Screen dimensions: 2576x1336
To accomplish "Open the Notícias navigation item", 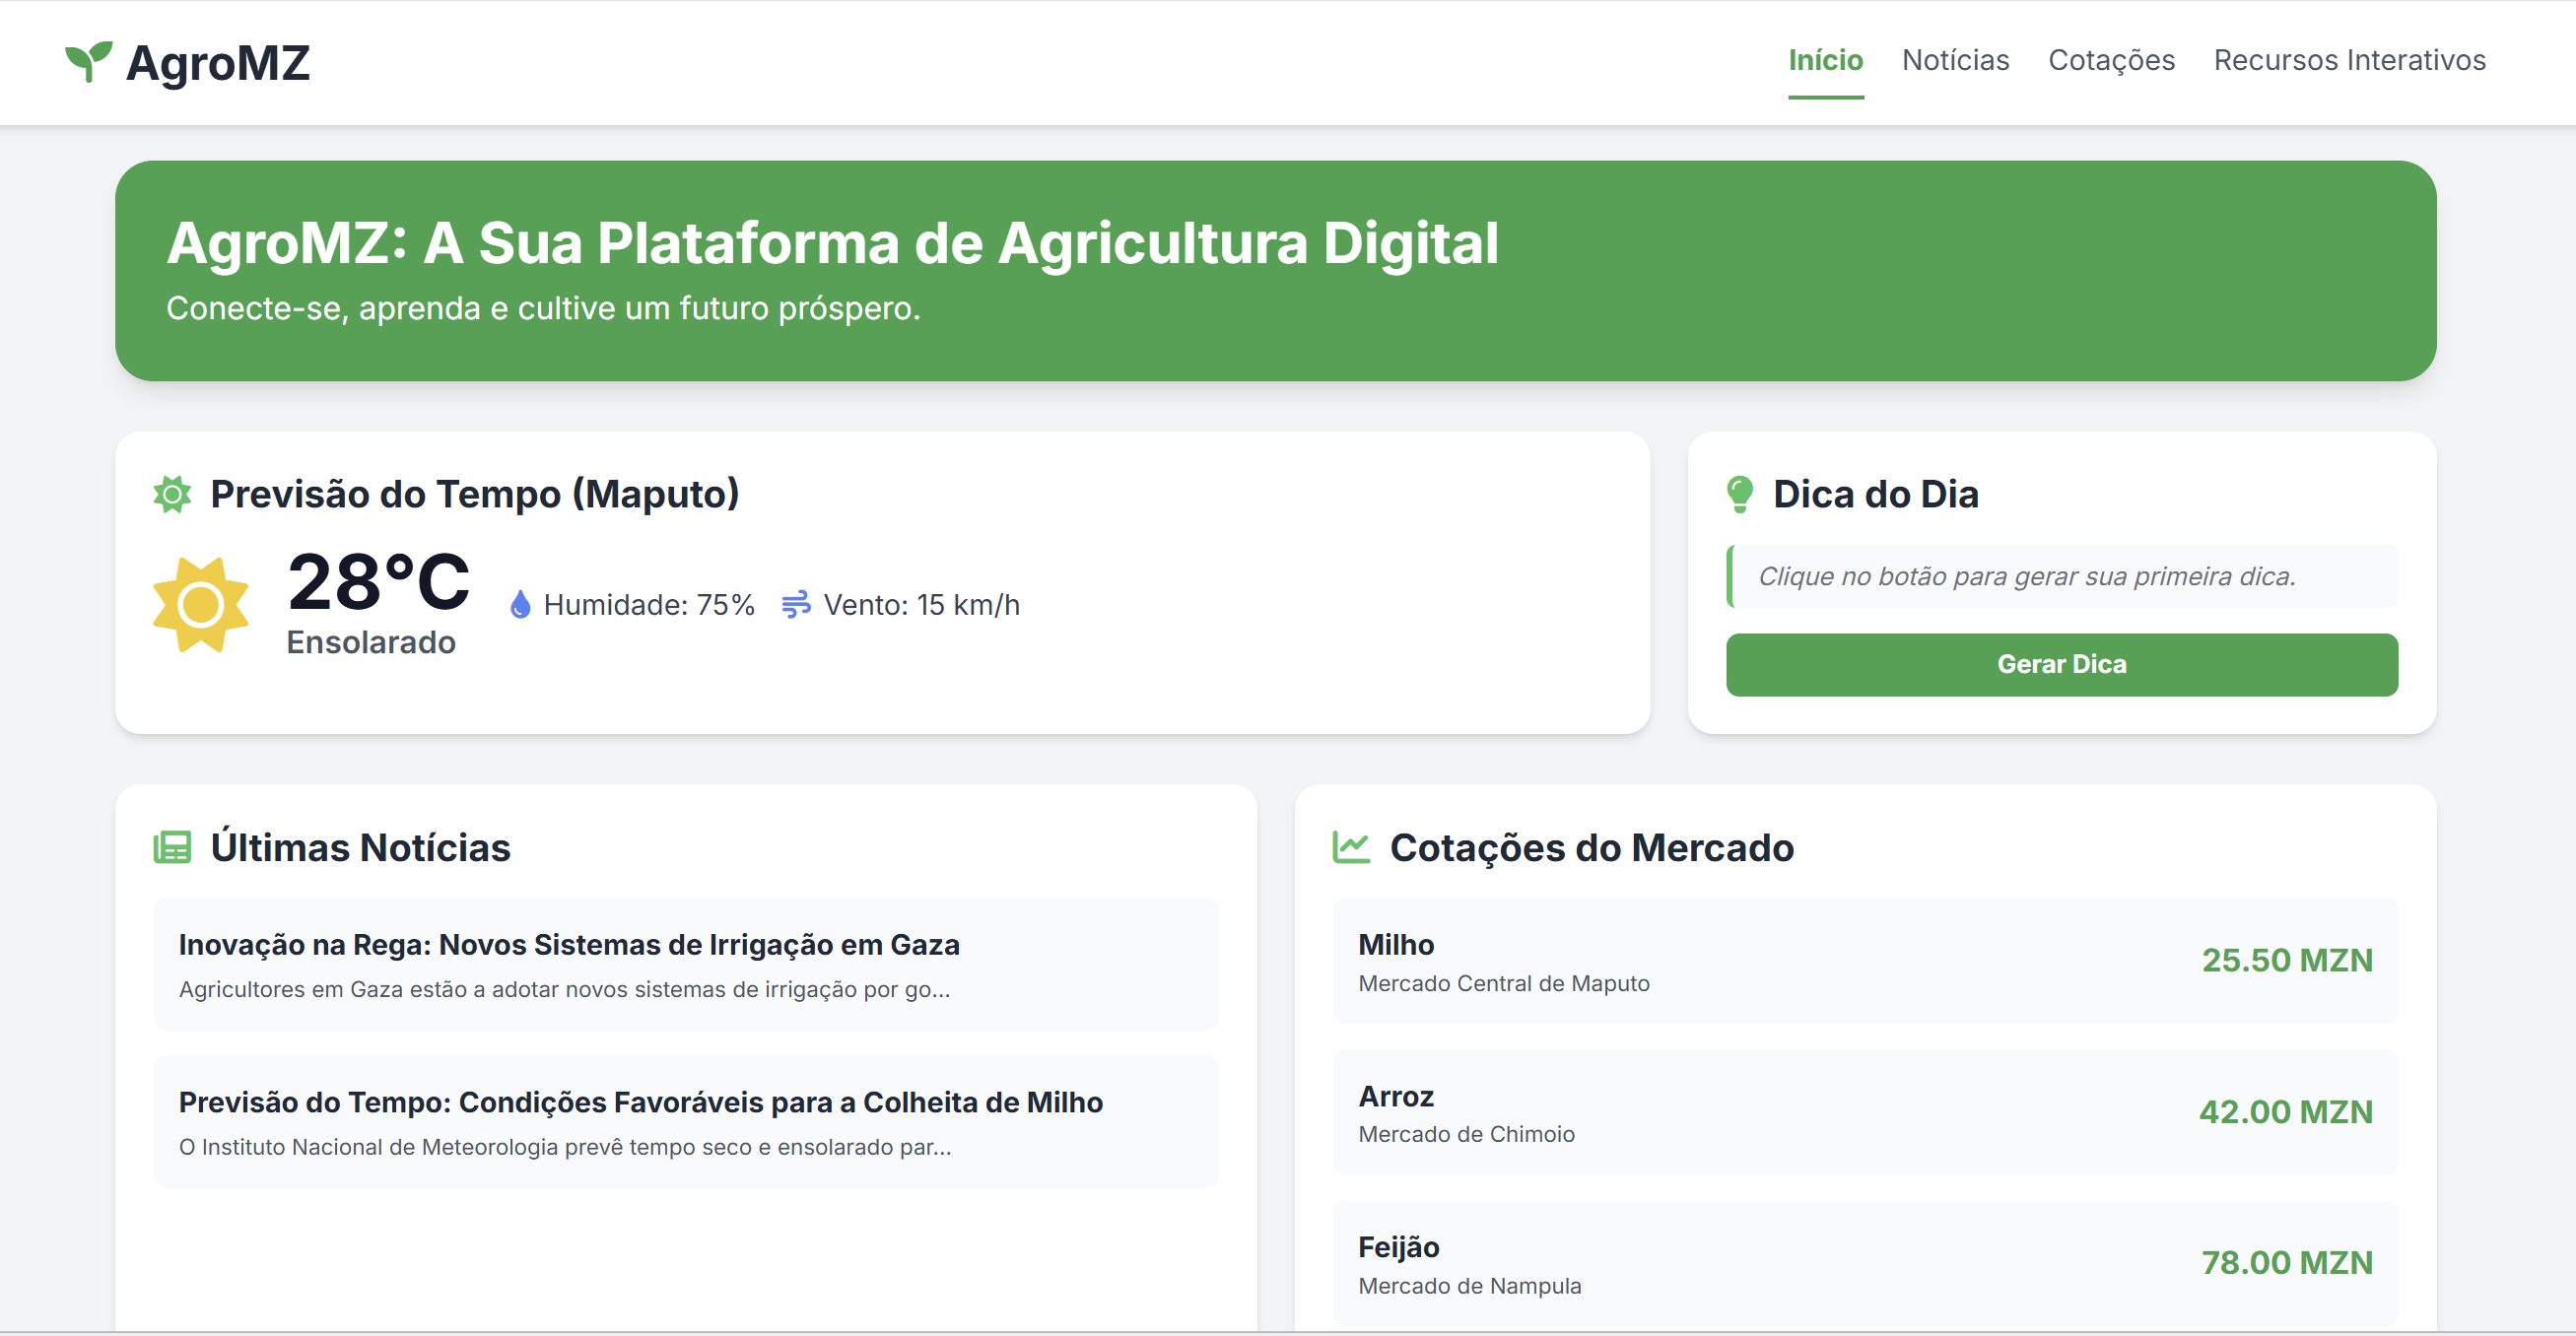I will 1955,60.
